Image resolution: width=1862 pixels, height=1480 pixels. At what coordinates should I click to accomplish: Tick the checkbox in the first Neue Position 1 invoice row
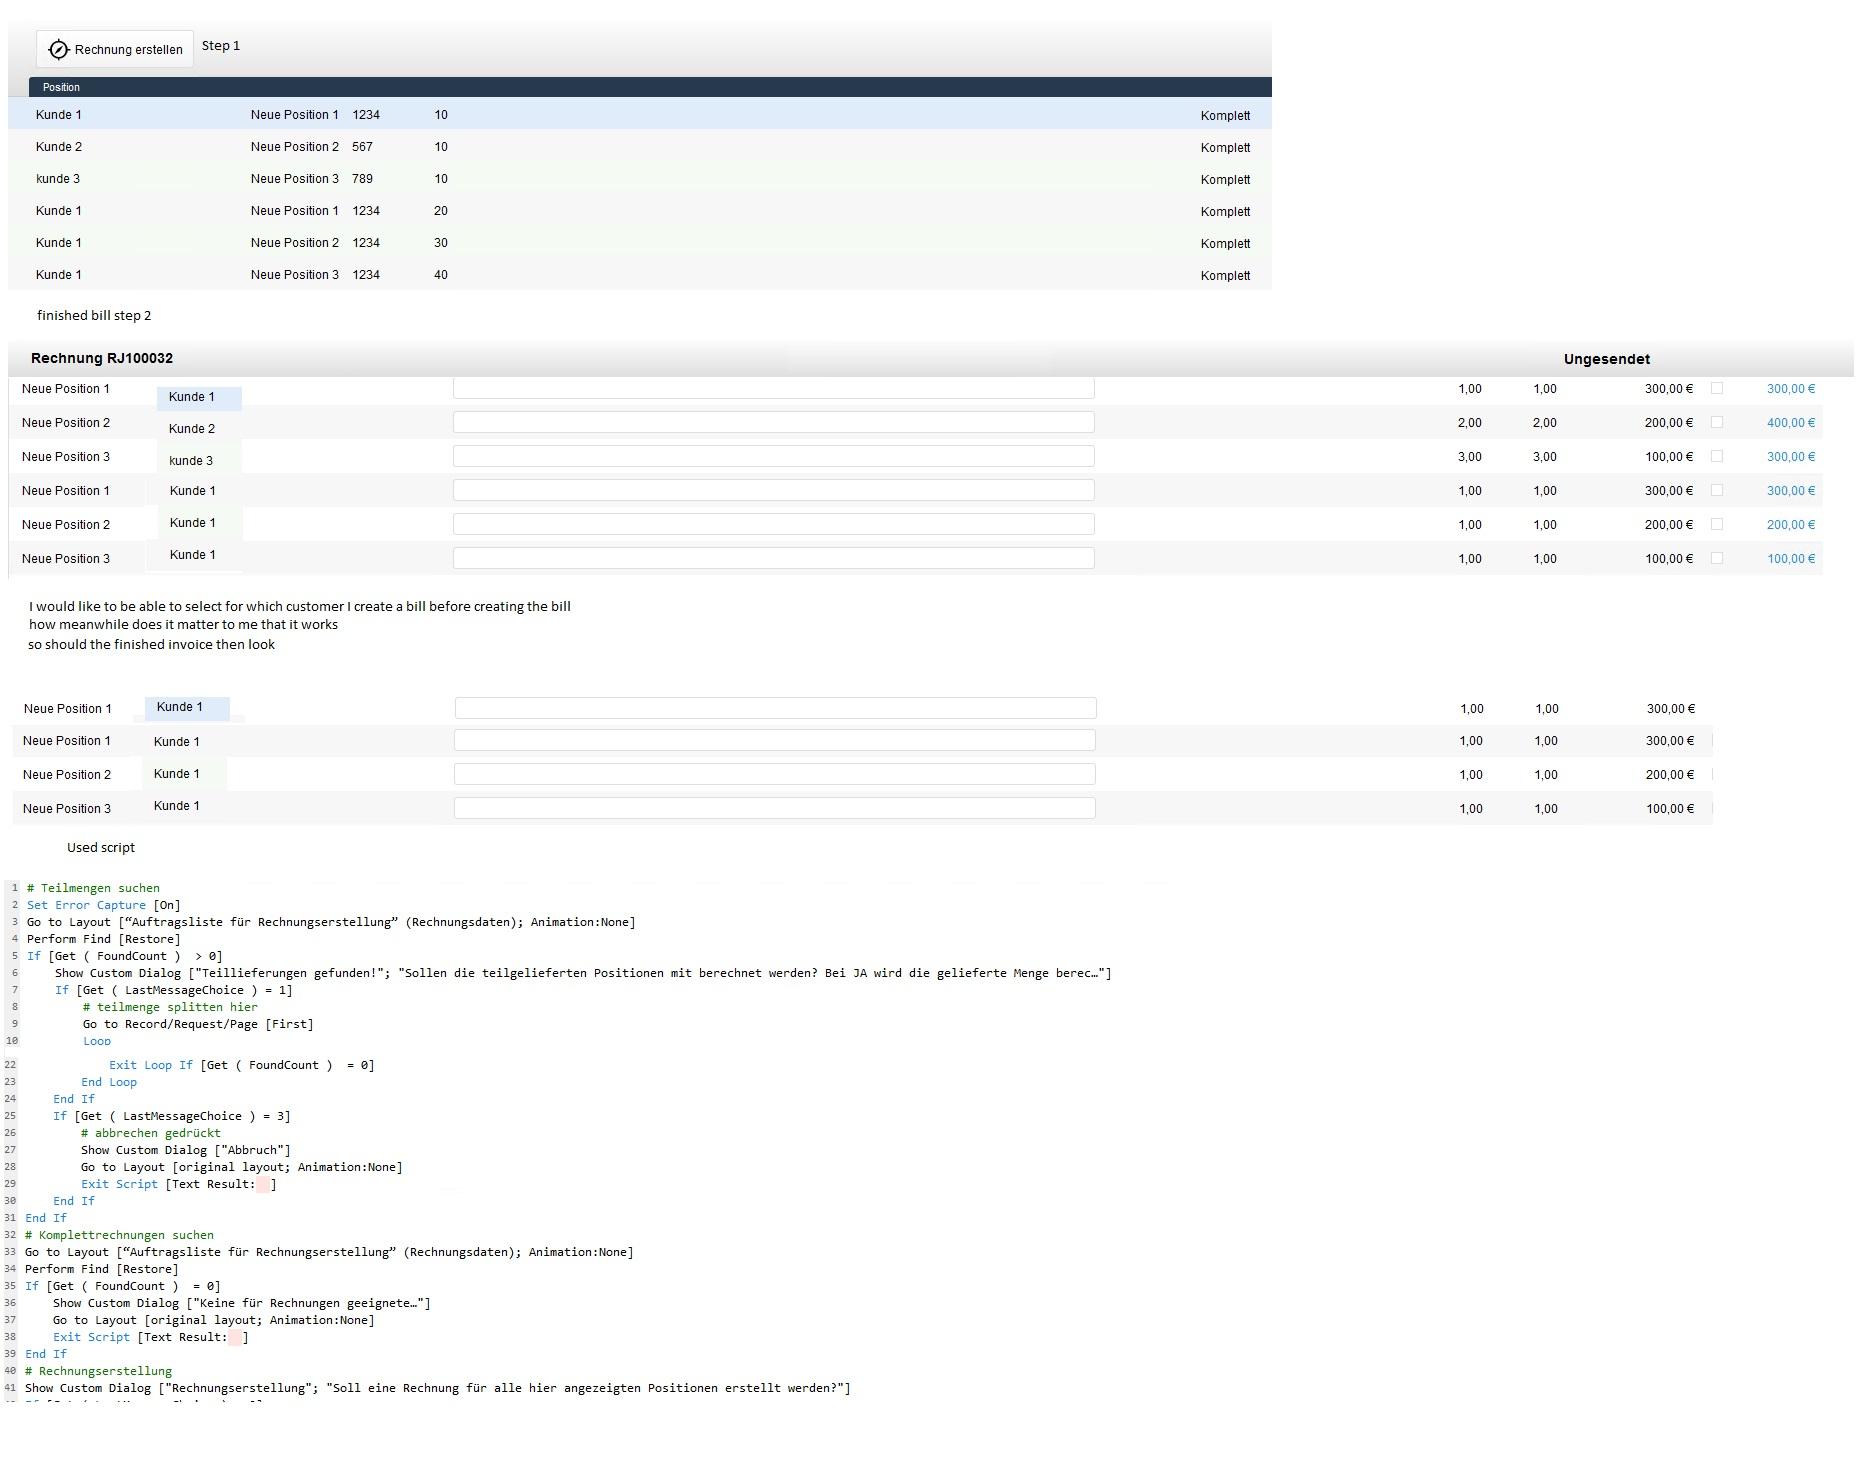1717,388
